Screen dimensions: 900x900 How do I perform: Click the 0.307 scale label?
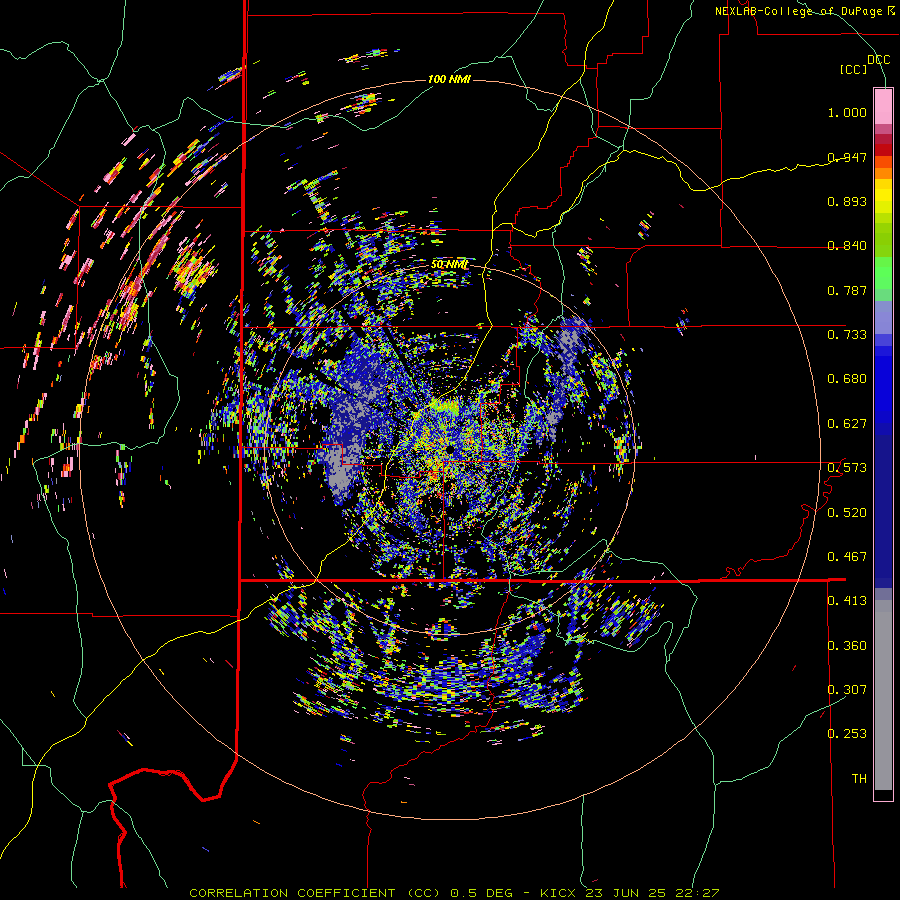[847, 690]
